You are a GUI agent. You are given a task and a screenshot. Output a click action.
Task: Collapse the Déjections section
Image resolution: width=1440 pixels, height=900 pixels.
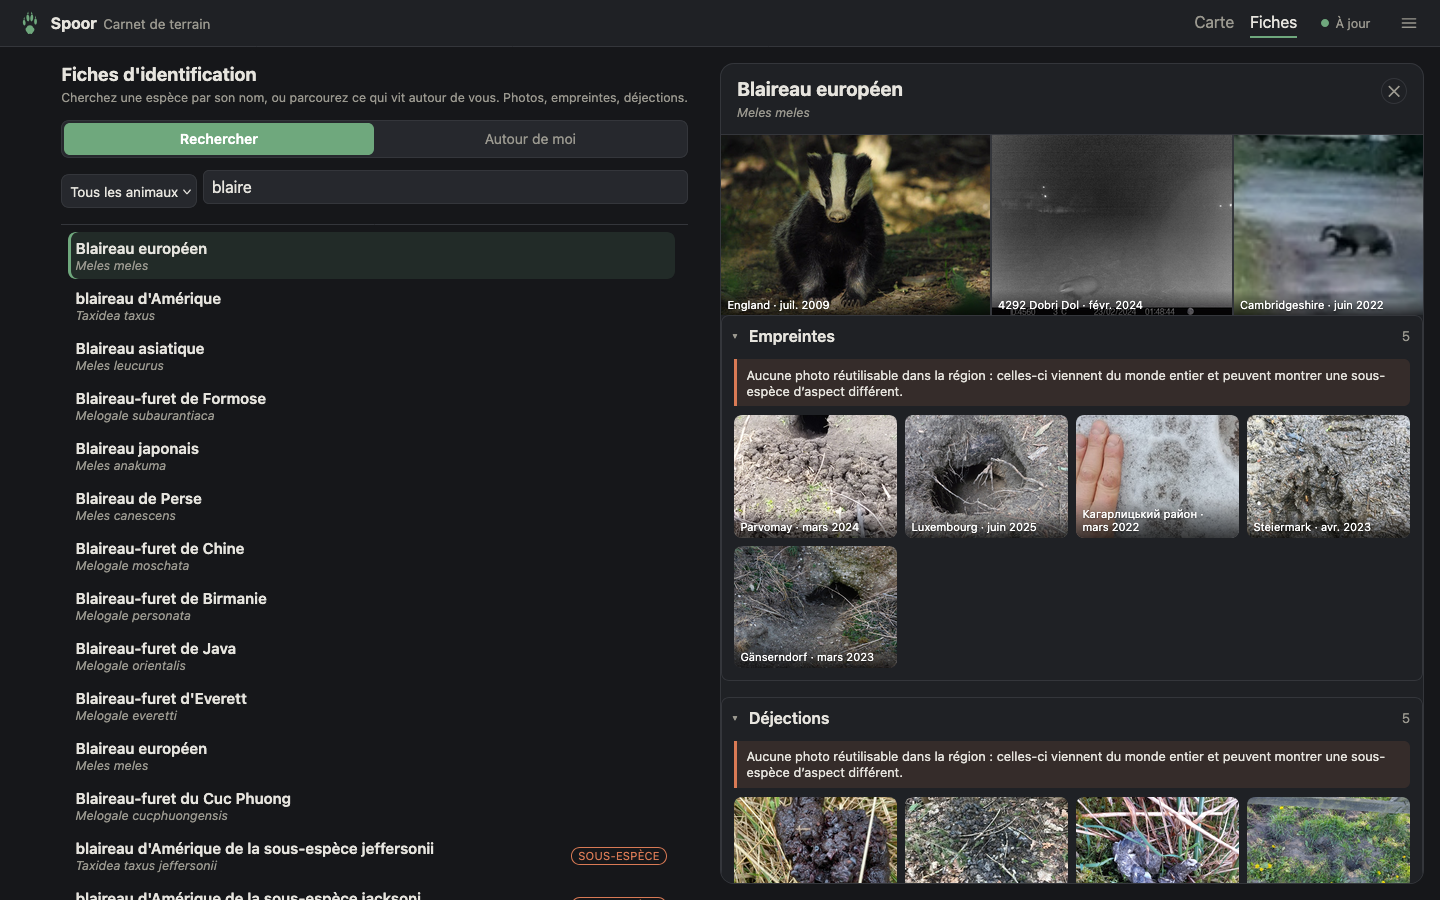(x=735, y=719)
